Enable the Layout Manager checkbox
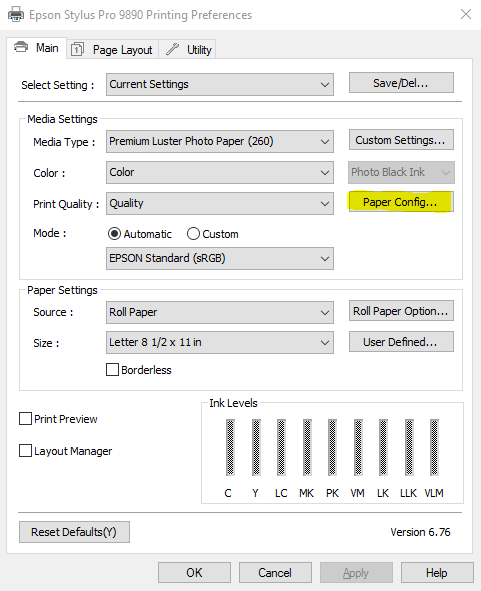 coord(25,451)
